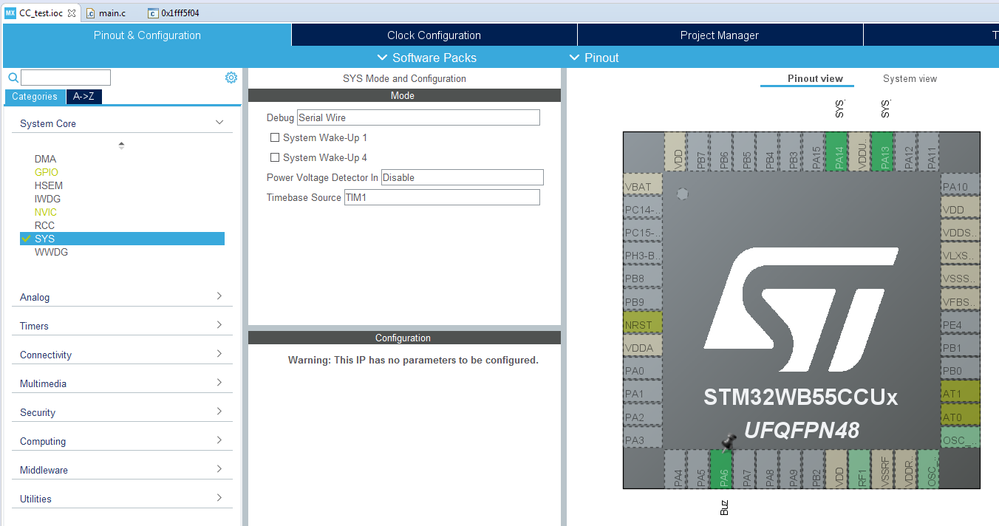
Task: Select GPIO in System Core list
Action: tap(46, 172)
